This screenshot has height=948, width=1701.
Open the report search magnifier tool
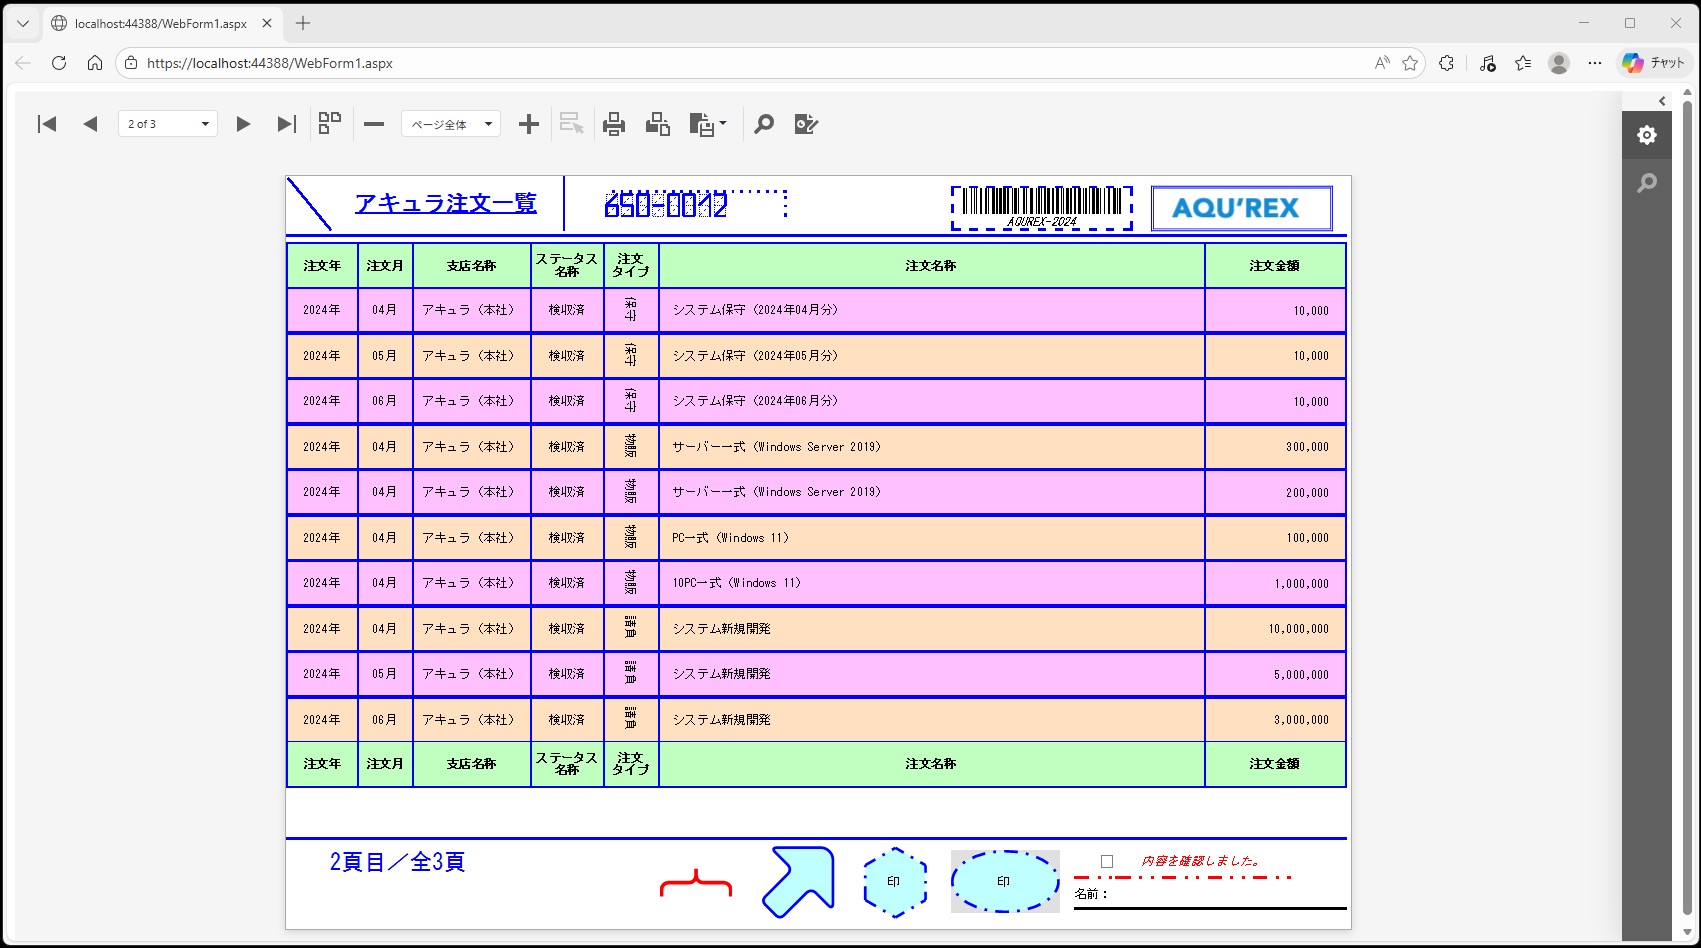[x=764, y=124]
